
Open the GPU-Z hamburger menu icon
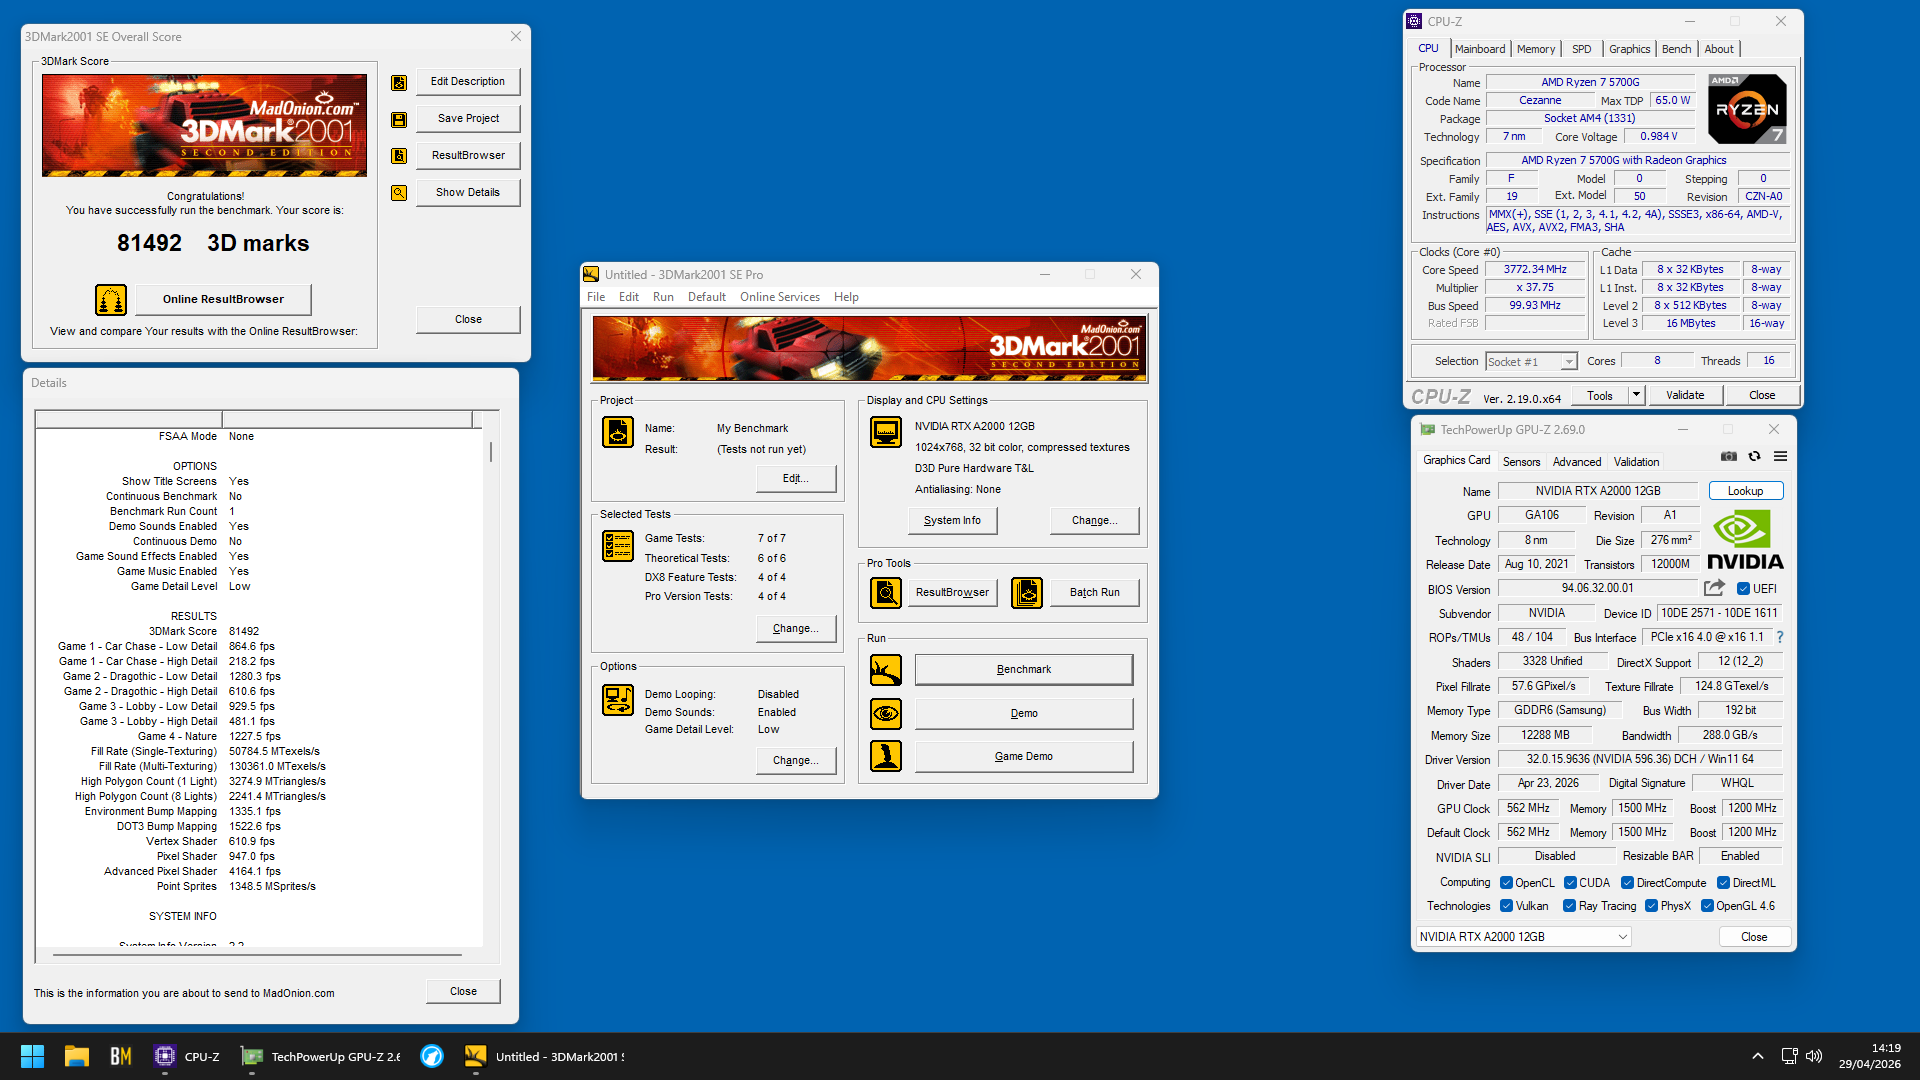(1780, 457)
